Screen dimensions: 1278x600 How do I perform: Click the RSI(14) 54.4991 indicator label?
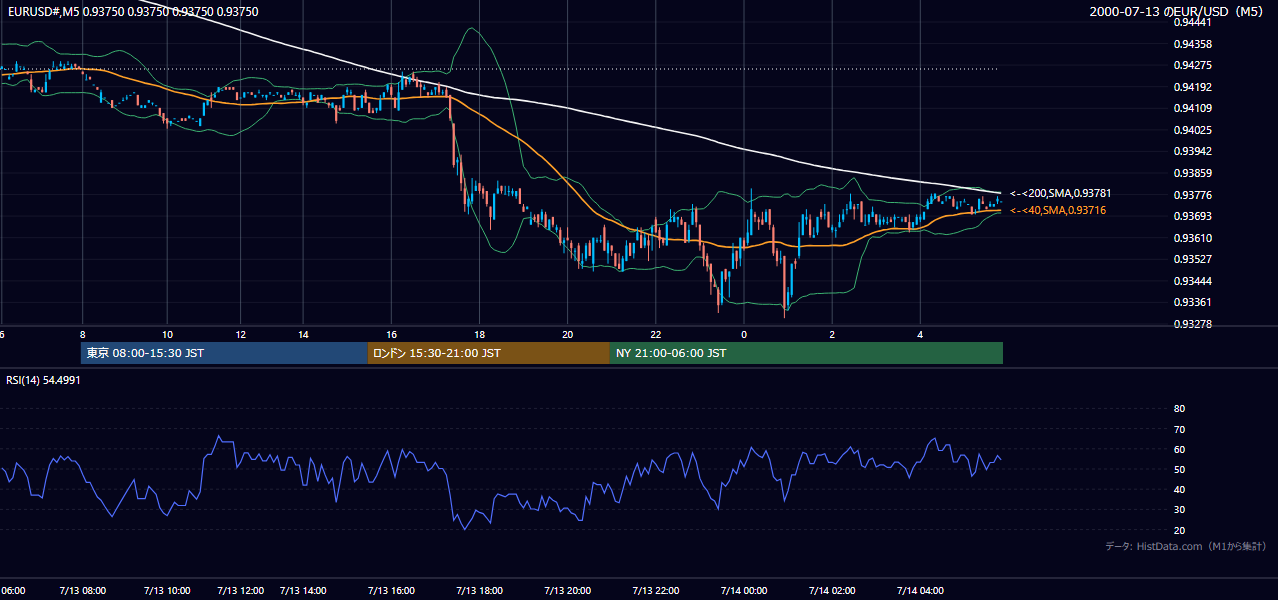(x=44, y=380)
